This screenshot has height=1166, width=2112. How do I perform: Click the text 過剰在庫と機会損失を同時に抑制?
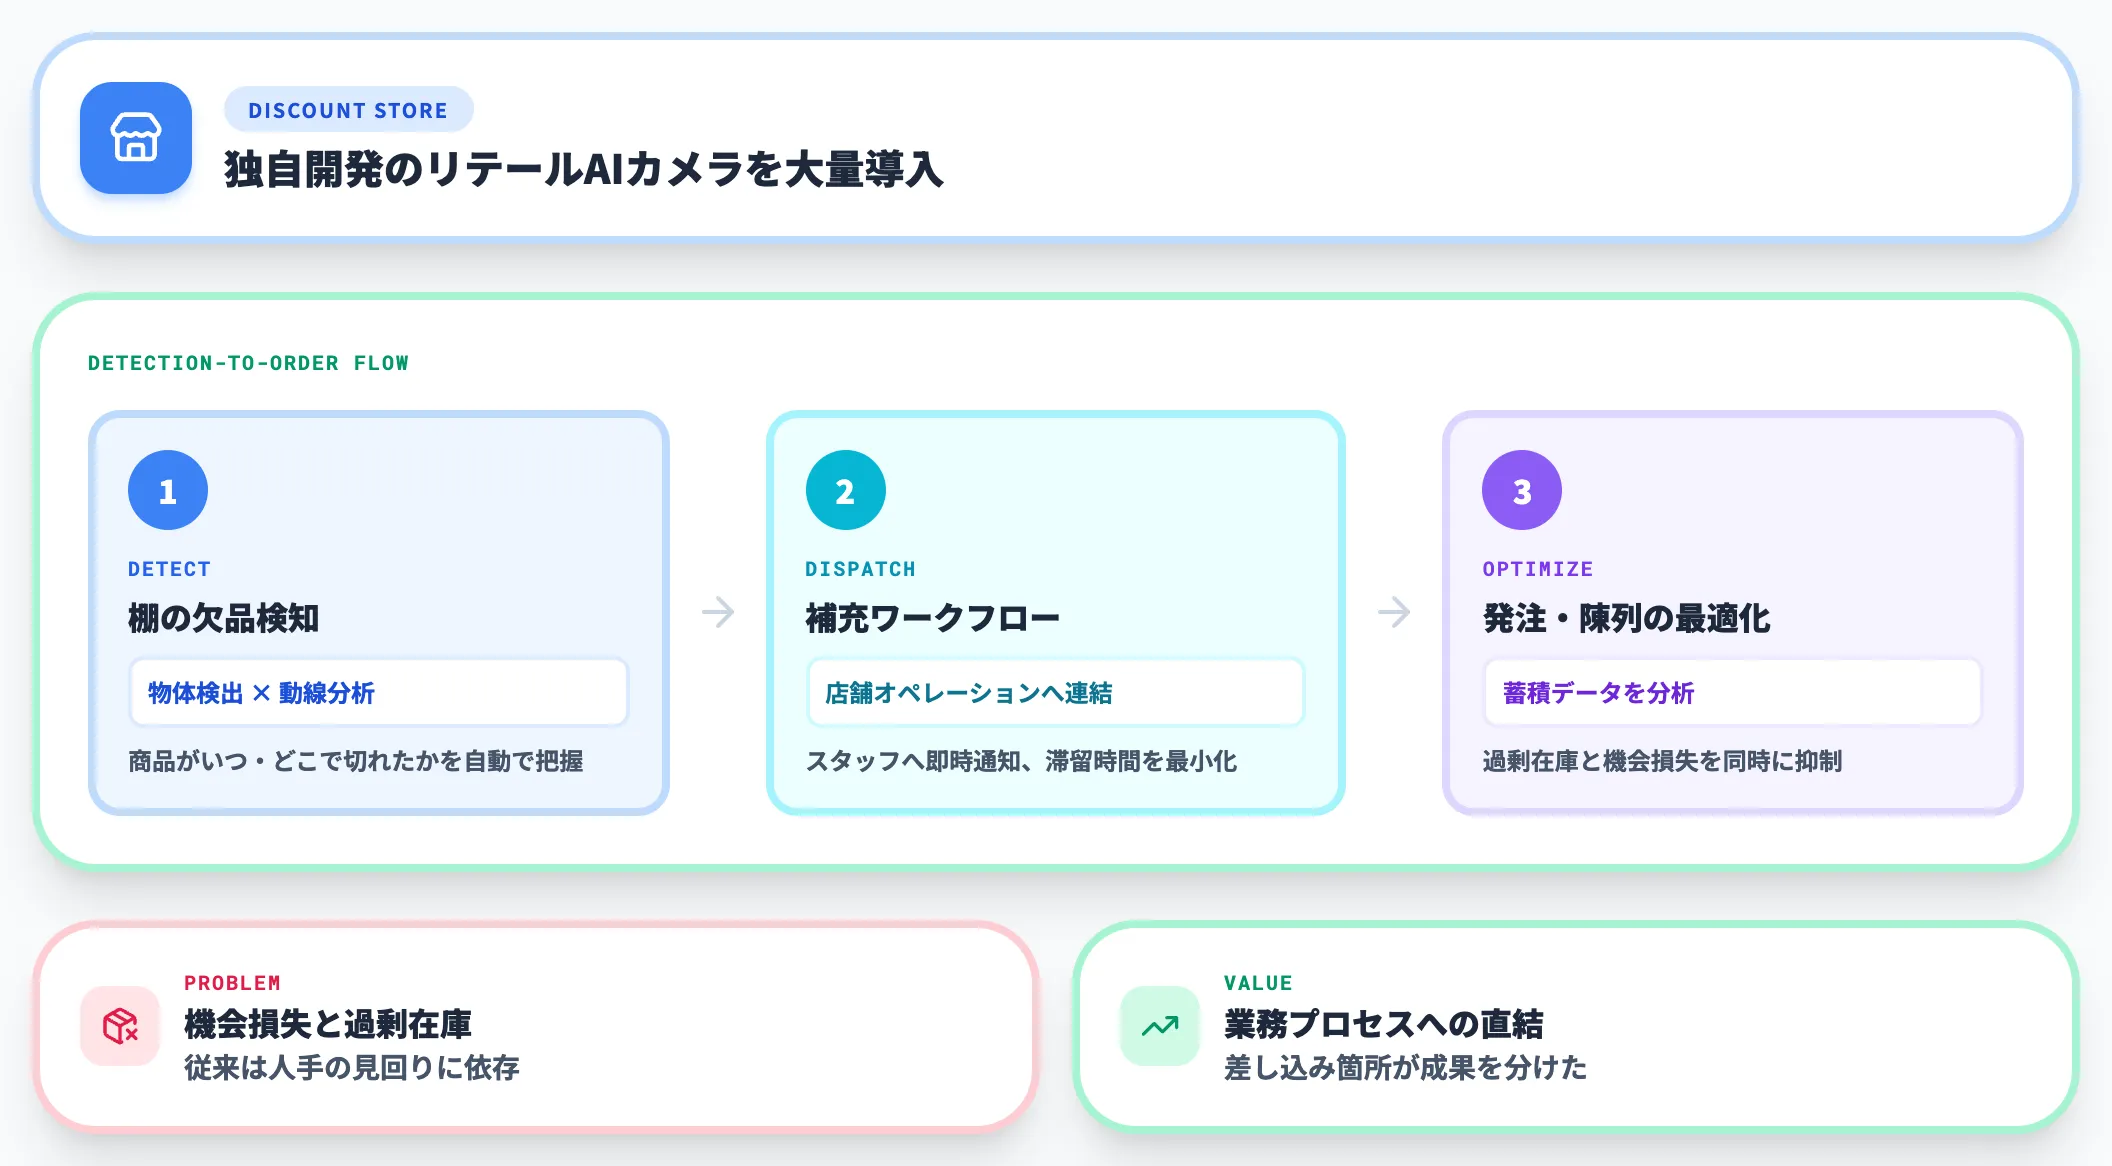[x=1662, y=761]
